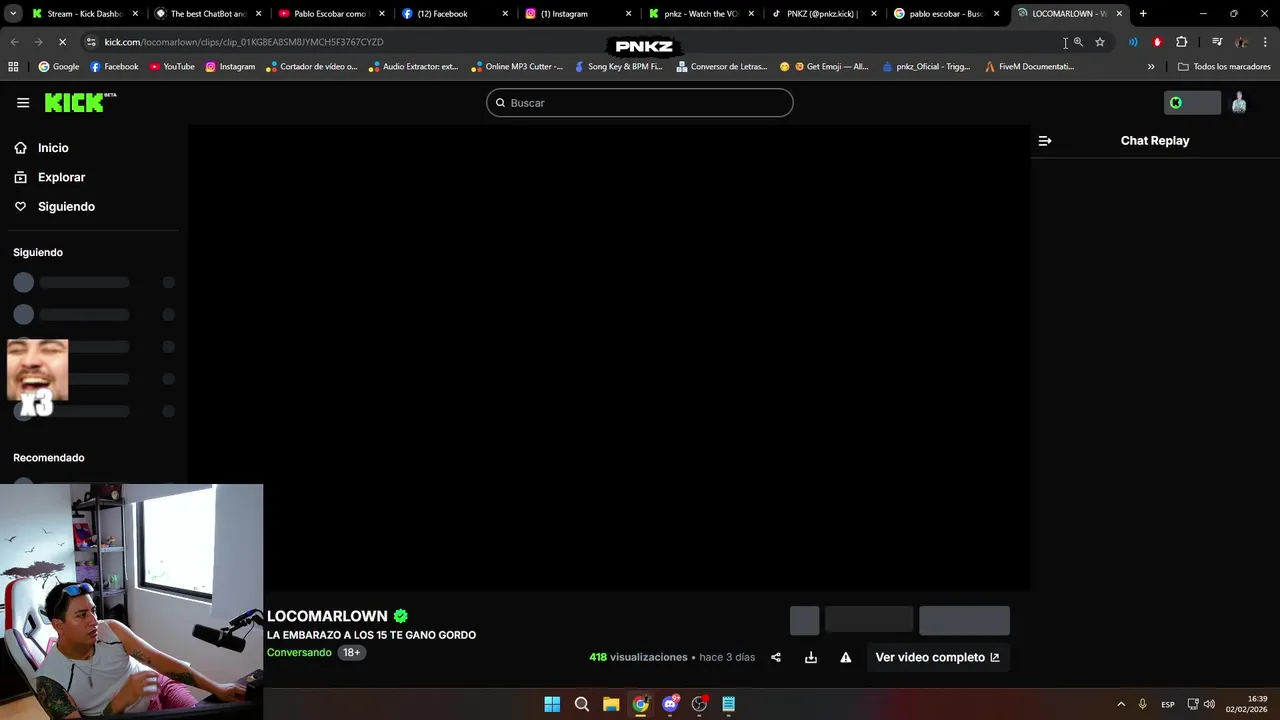Download the clip
This screenshot has height=720, width=1280.
click(x=811, y=657)
